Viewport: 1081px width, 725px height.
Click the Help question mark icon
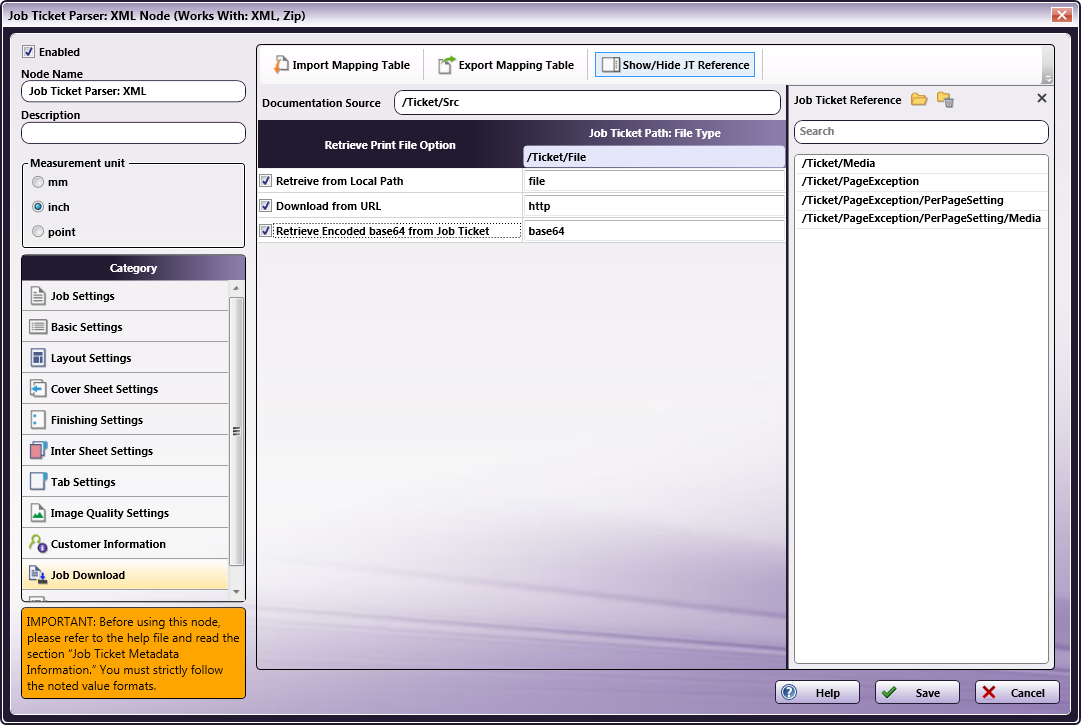[x=789, y=692]
